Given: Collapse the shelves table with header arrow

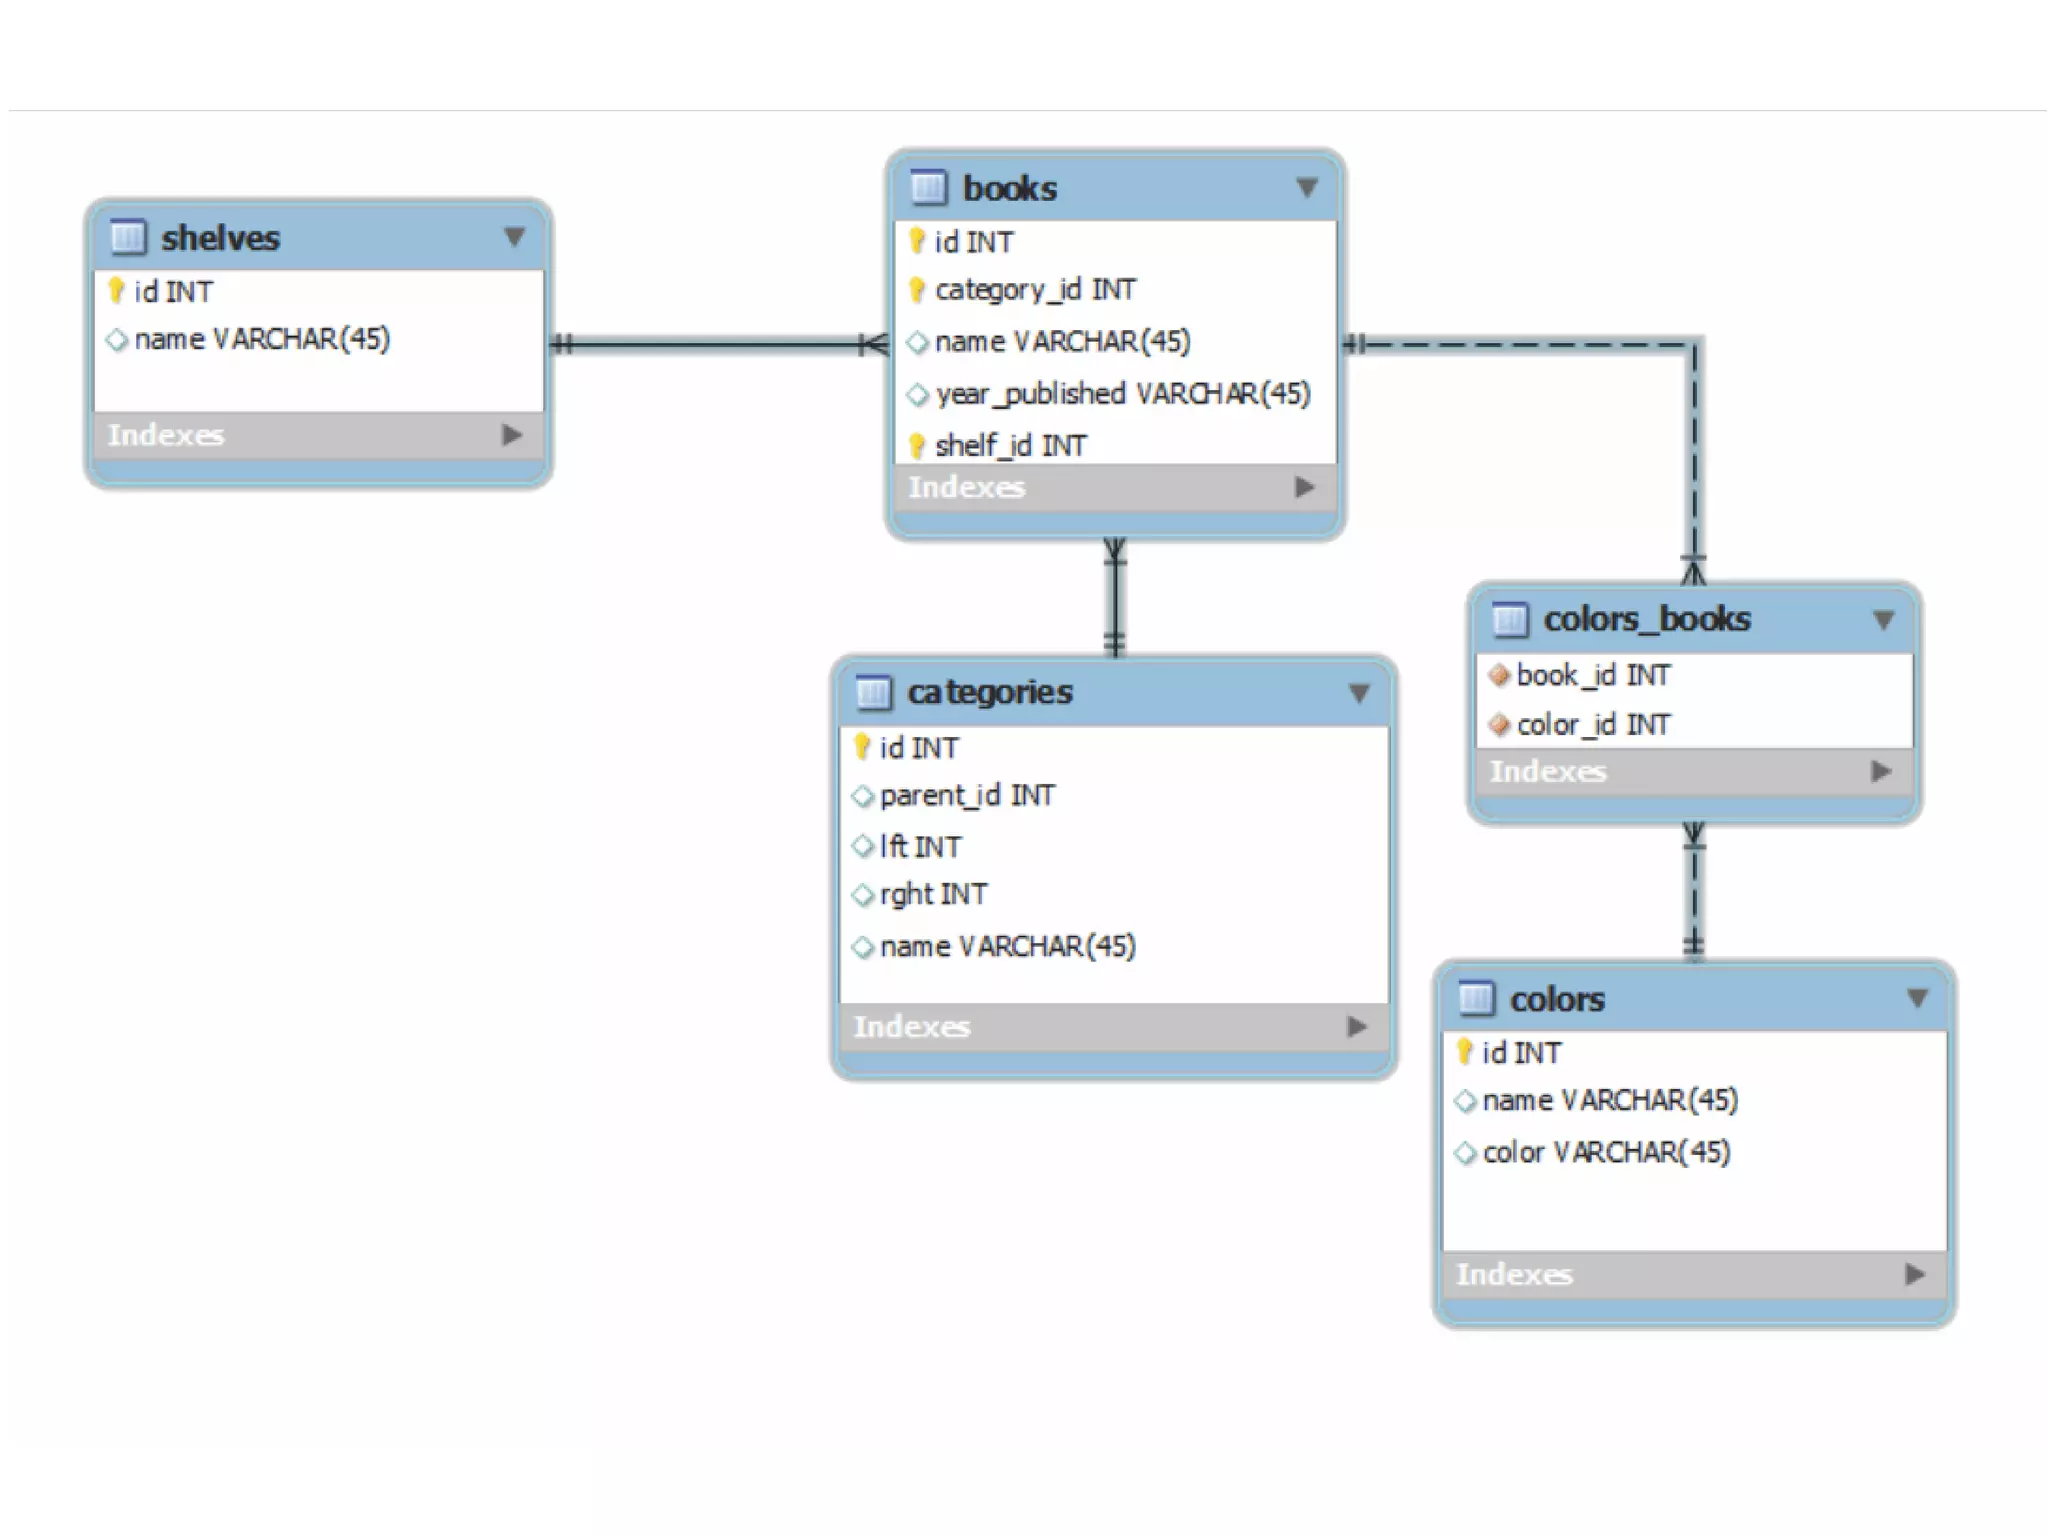Looking at the screenshot, I should click(514, 238).
